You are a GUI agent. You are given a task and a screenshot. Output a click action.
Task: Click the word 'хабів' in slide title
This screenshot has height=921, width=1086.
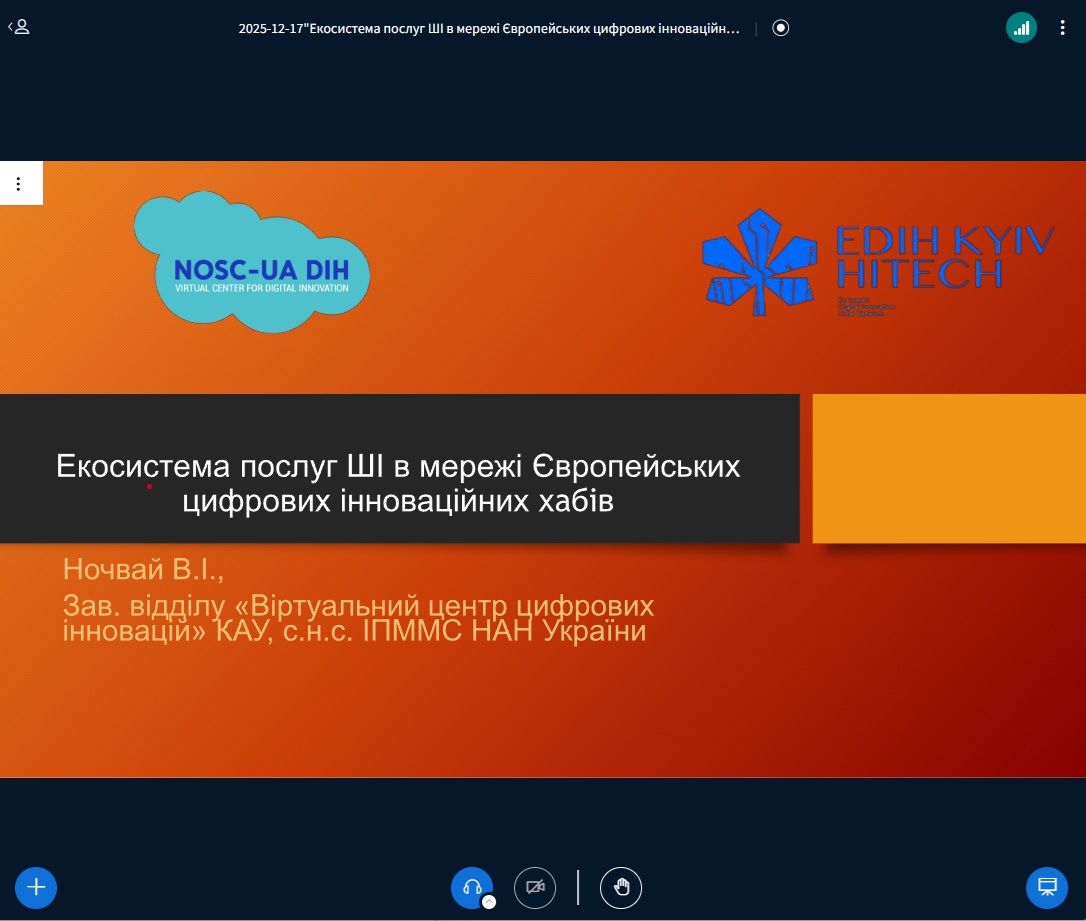pos(572,501)
